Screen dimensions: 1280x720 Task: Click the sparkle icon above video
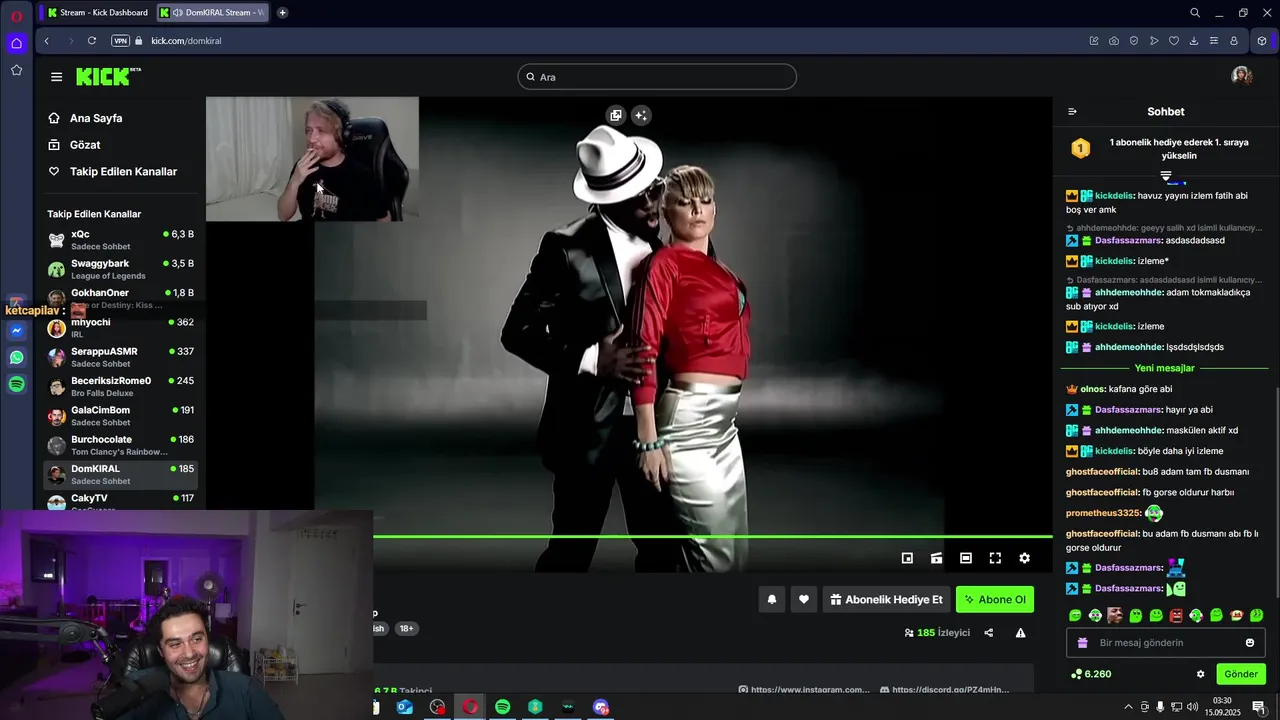[641, 115]
